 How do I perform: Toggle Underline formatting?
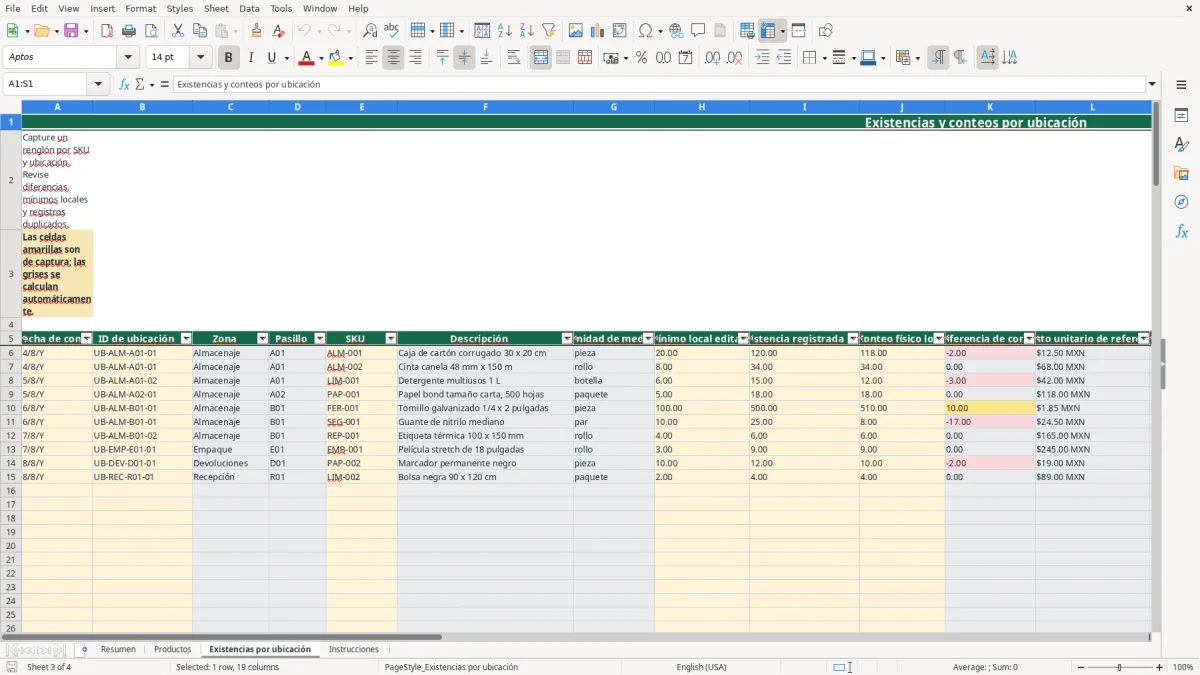271,58
